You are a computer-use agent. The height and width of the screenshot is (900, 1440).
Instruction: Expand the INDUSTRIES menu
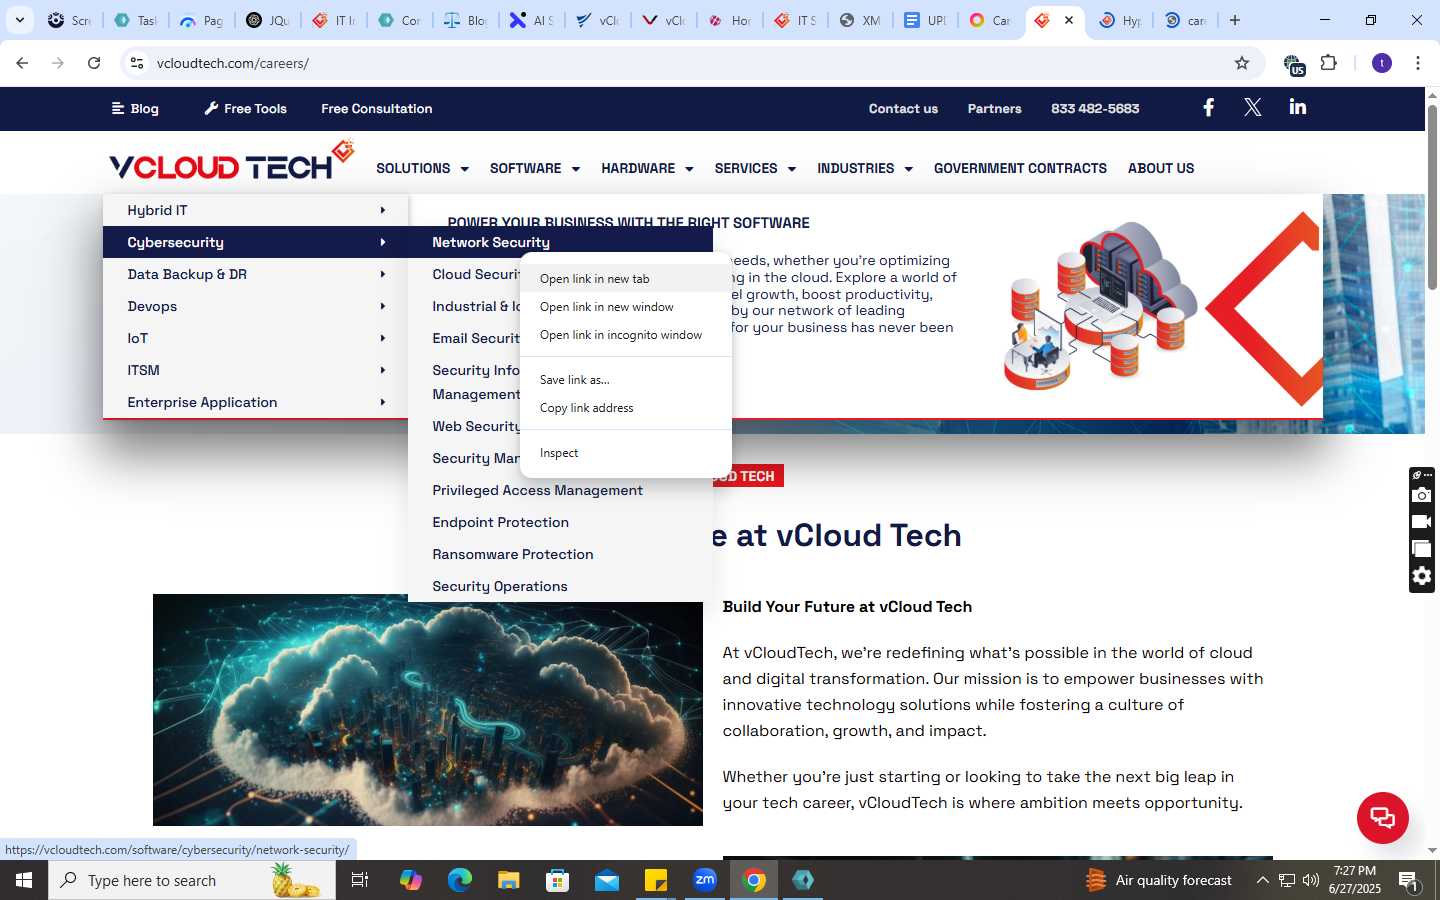point(865,168)
